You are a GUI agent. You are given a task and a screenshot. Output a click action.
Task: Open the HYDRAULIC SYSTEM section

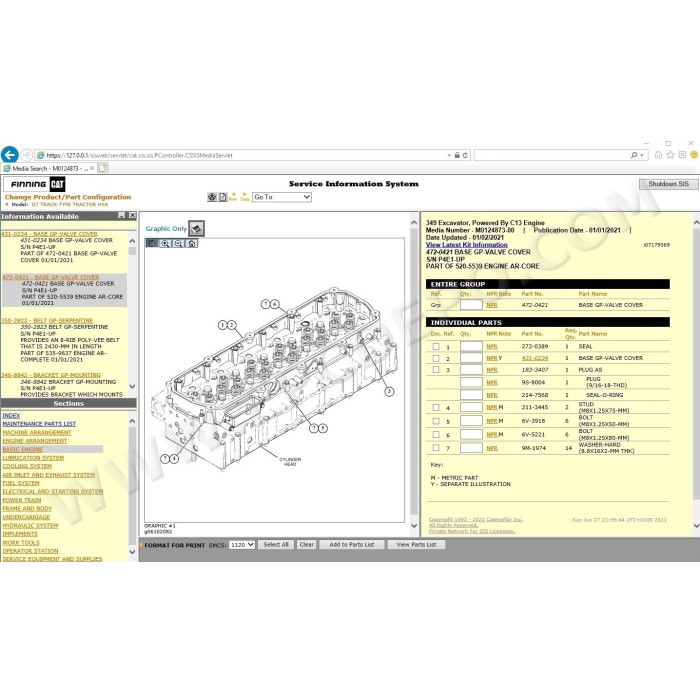click(30, 525)
